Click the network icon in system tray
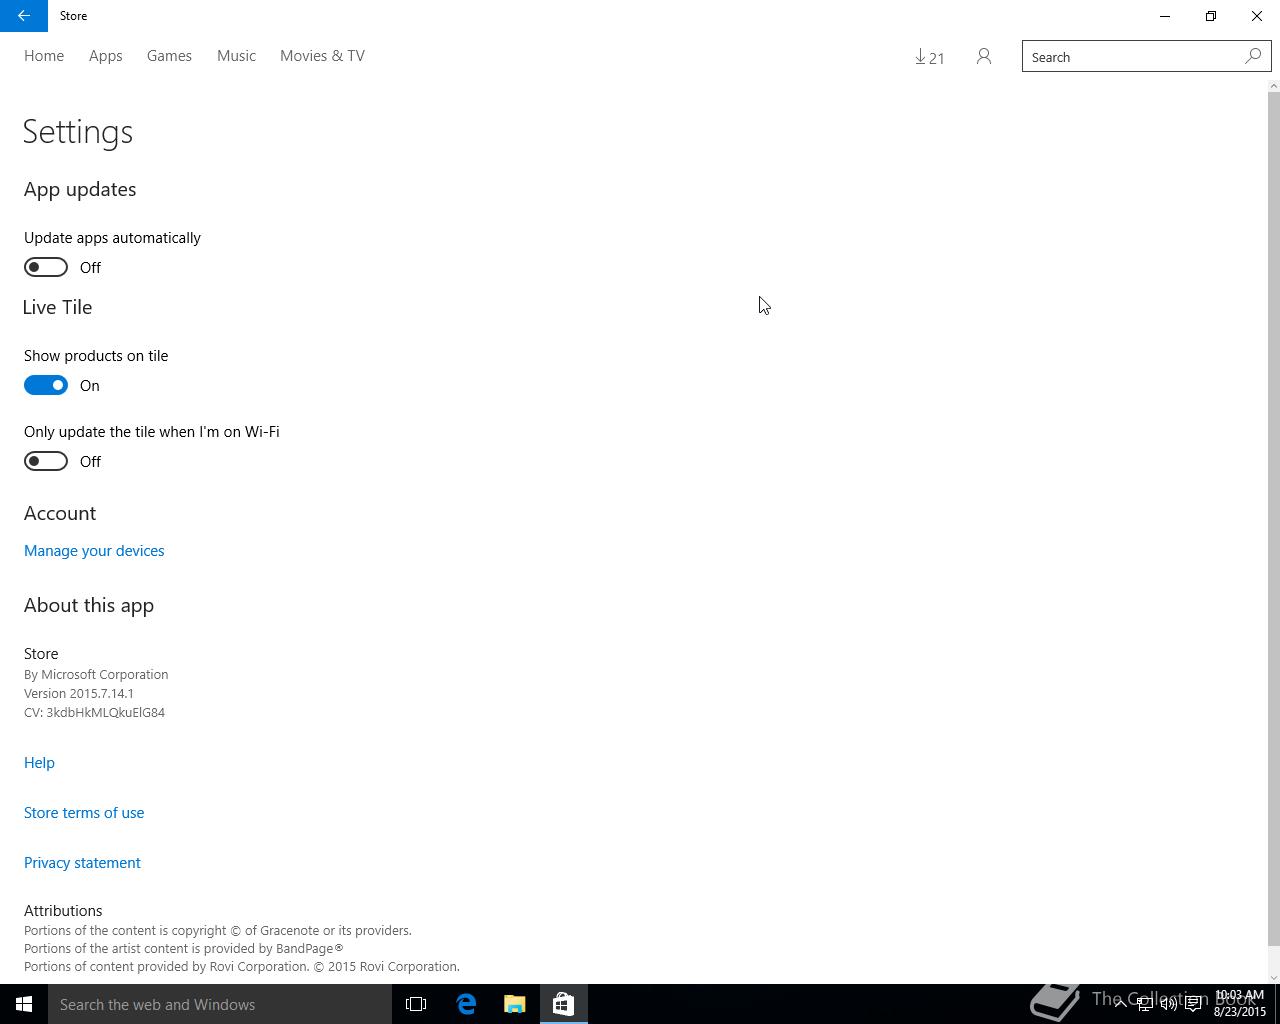Image resolution: width=1280 pixels, height=1024 pixels. coord(1144,1004)
